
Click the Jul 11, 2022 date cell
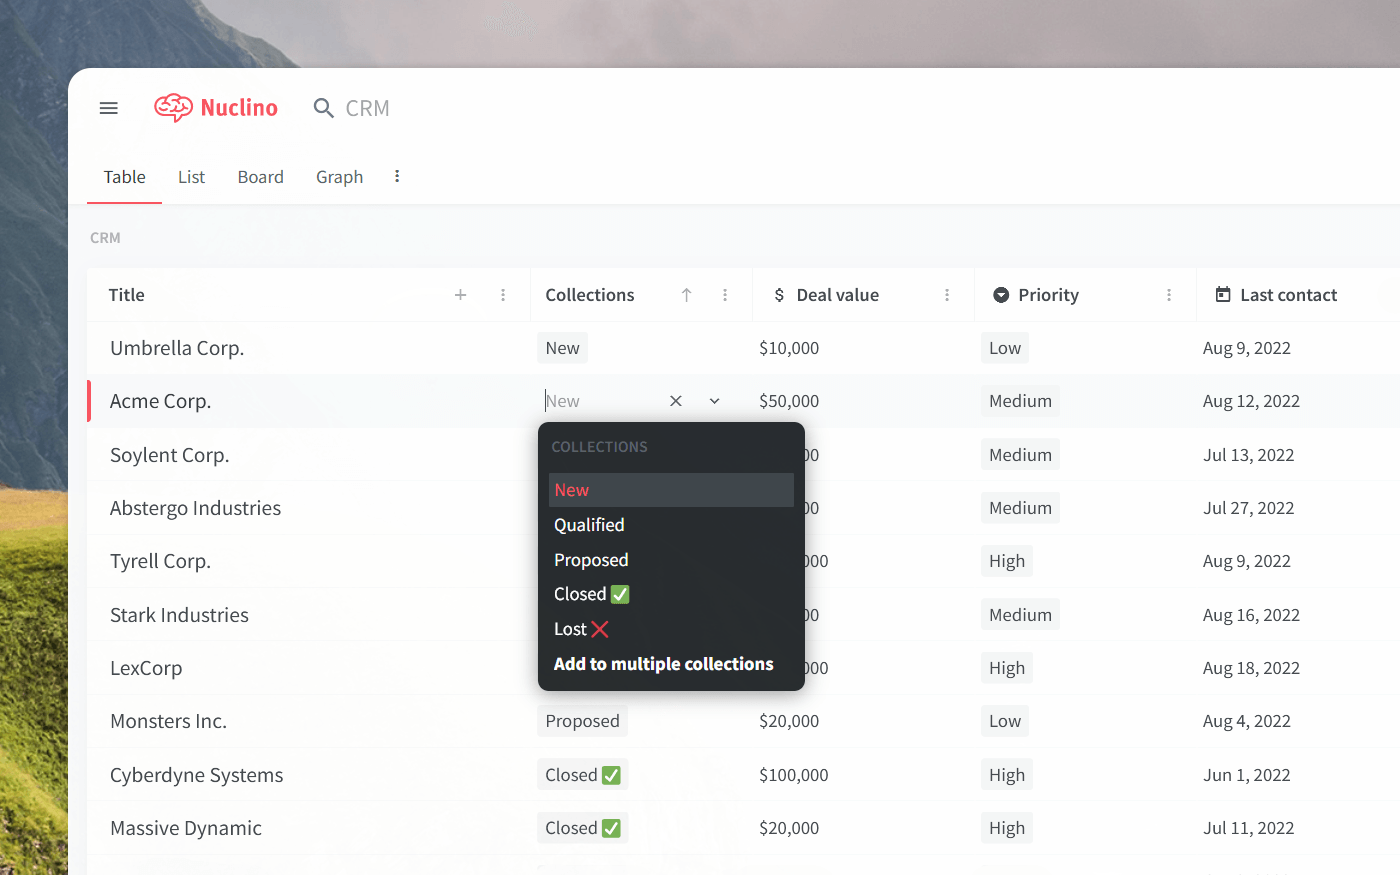pyautogui.click(x=1248, y=828)
